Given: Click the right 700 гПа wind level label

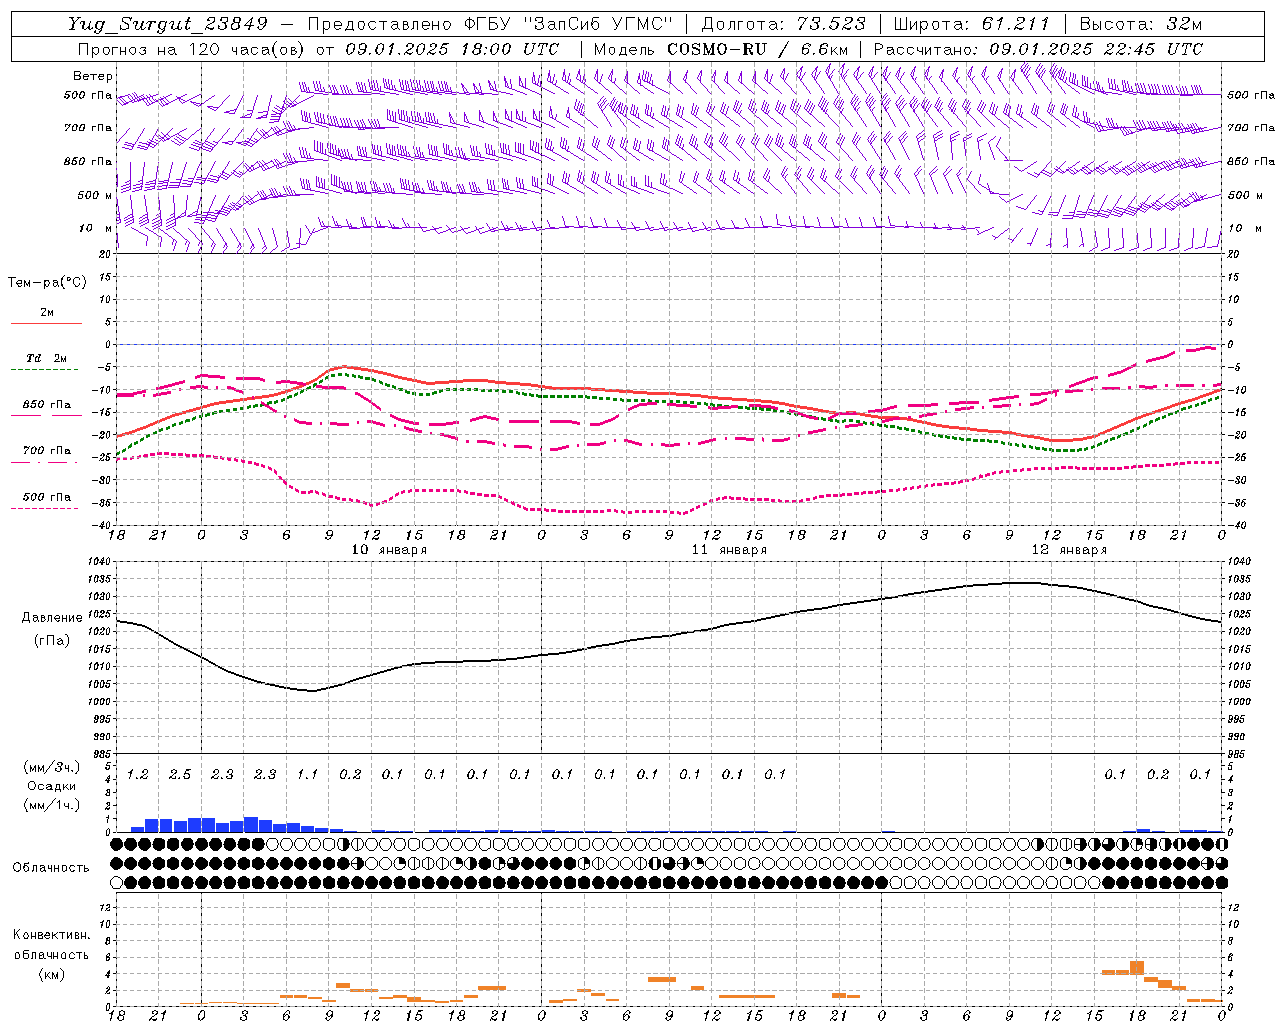Looking at the screenshot, I should pyautogui.click(x=1250, y=128).
